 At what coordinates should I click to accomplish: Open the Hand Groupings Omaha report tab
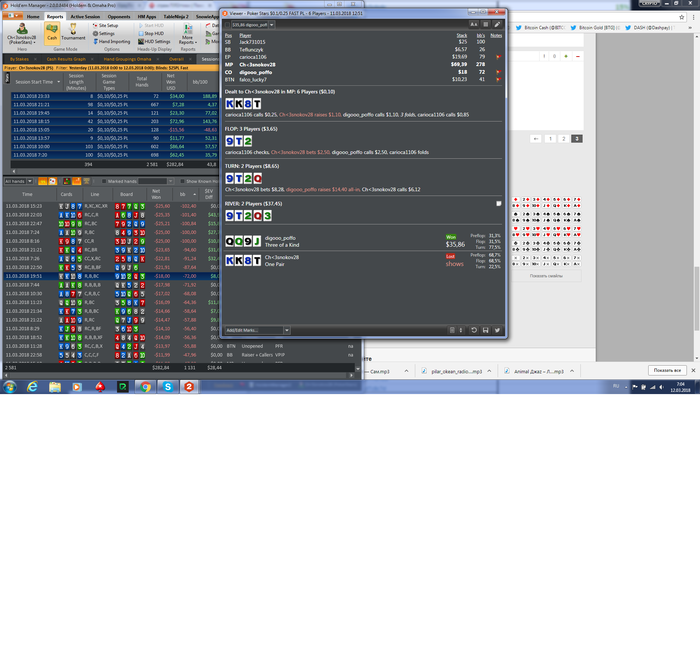pyautogui.click(x=127, y=59)
